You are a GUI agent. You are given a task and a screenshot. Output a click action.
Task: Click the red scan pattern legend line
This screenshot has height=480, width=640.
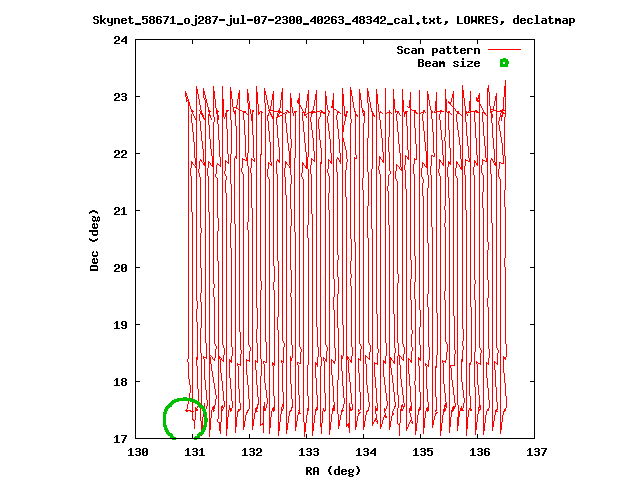tap(504, 50)
